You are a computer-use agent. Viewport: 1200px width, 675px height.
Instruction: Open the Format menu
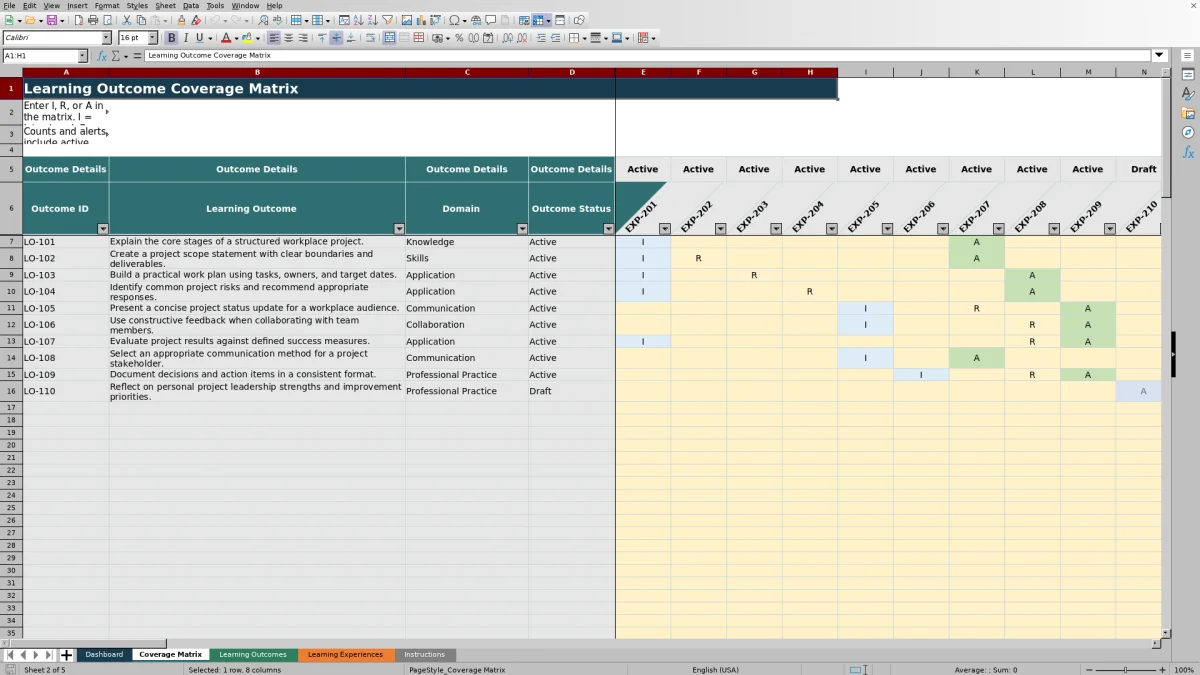[107, 6]
